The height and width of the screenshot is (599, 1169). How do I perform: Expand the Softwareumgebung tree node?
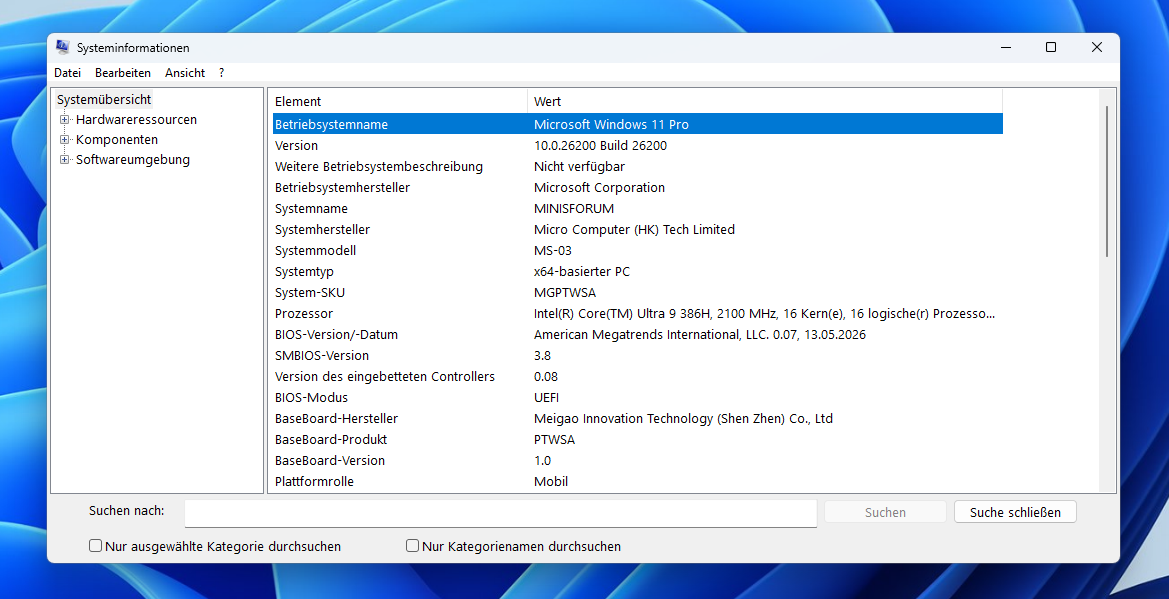coord(65,160)
